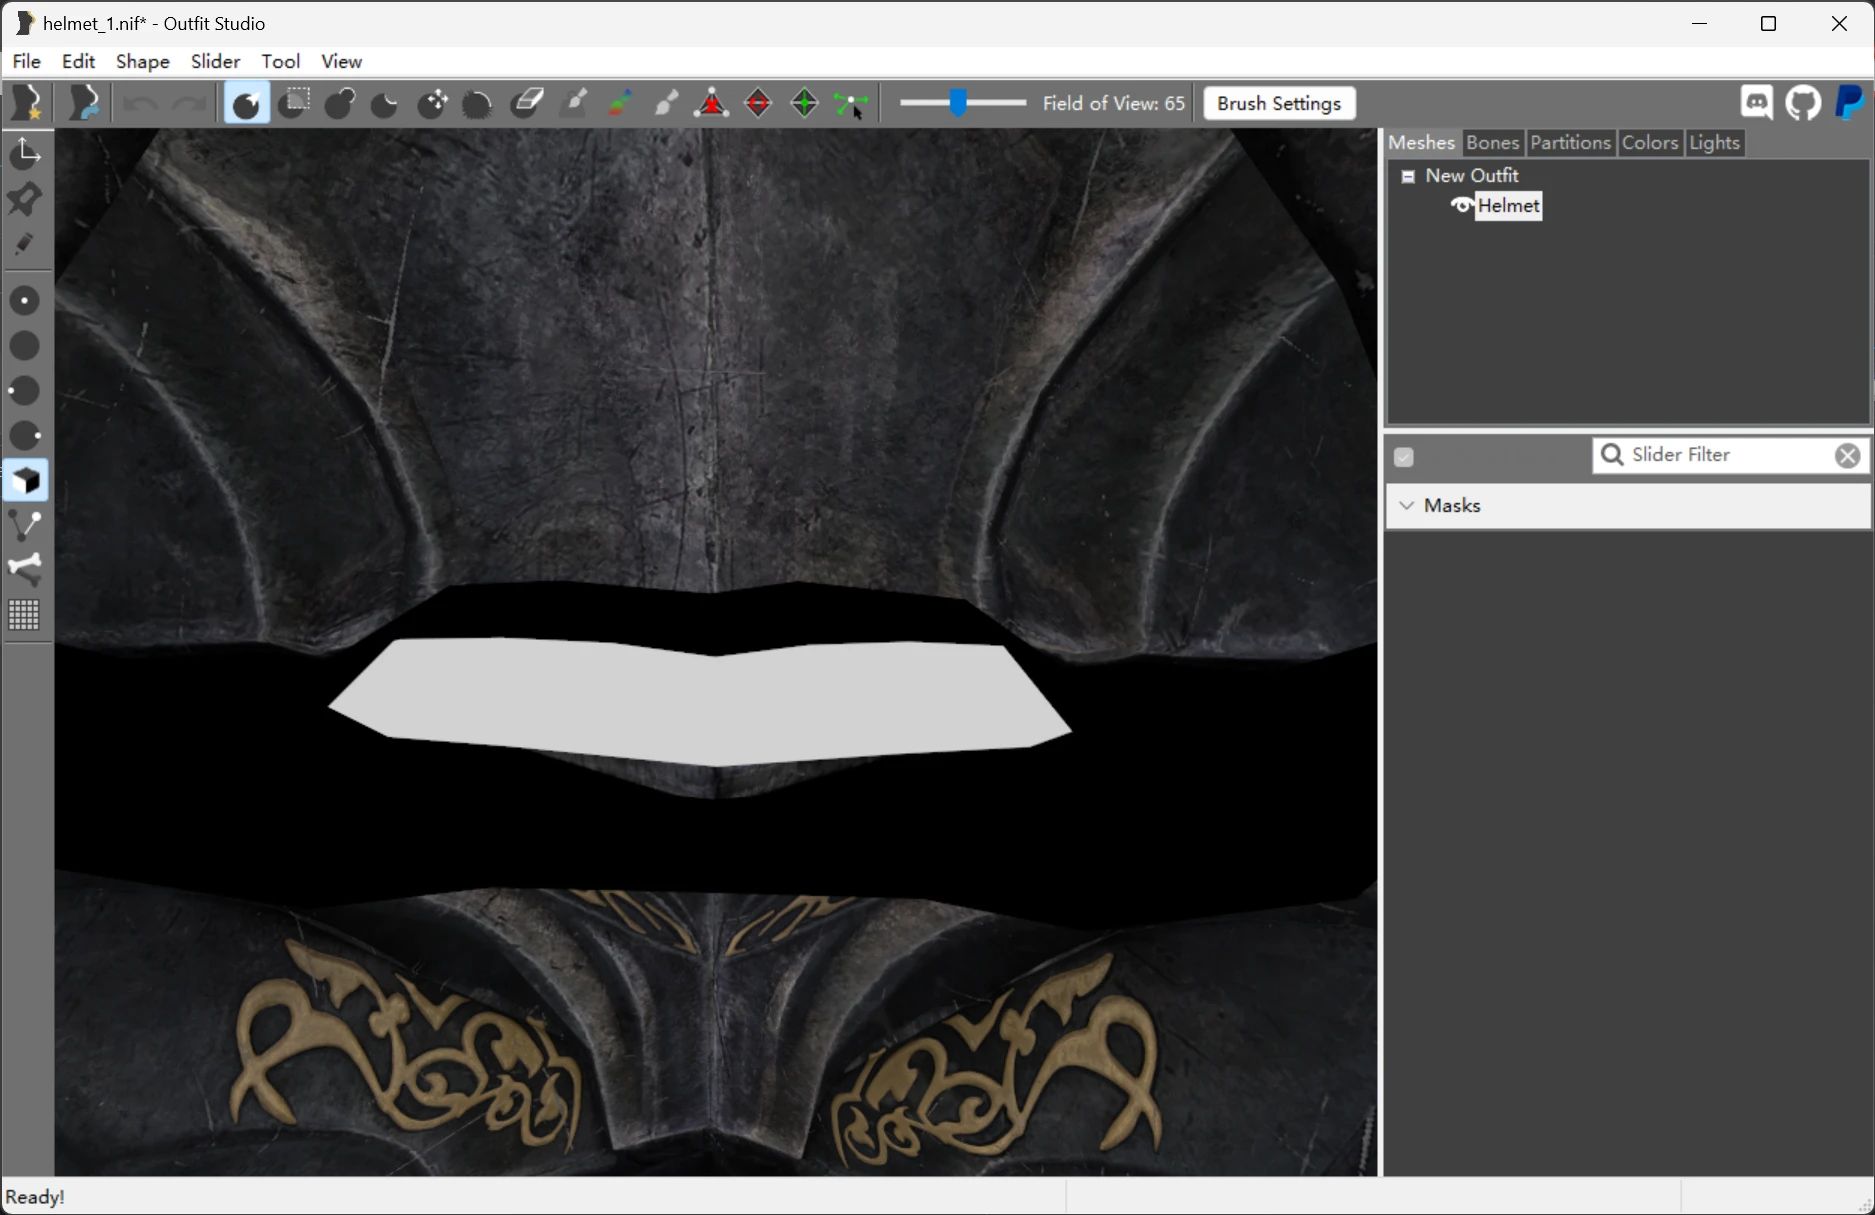The image size is (1875, 1215).
Task: Click the Undo icon
Action: [x=138, y=103]
